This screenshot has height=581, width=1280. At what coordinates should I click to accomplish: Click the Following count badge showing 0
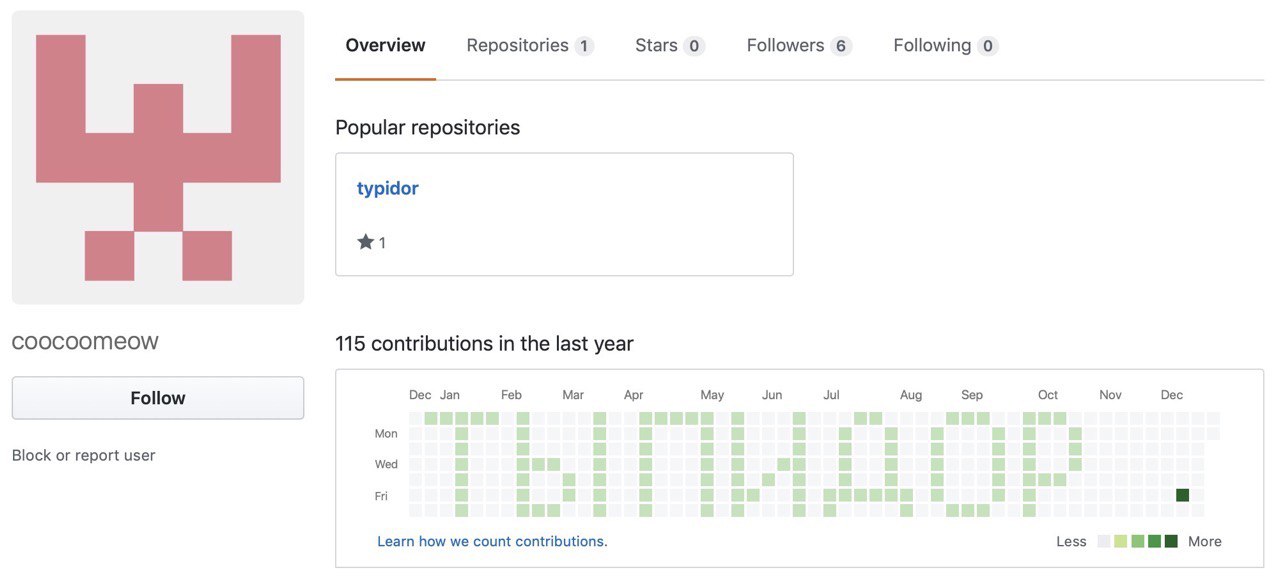pos(988,46)
